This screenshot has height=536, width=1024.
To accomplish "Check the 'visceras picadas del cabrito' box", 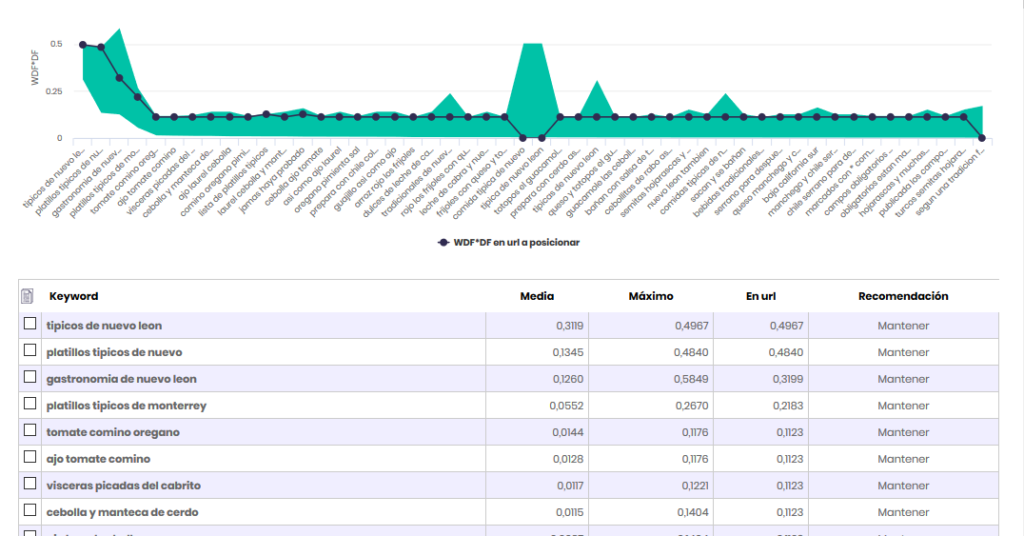I will tap(30, 485).
